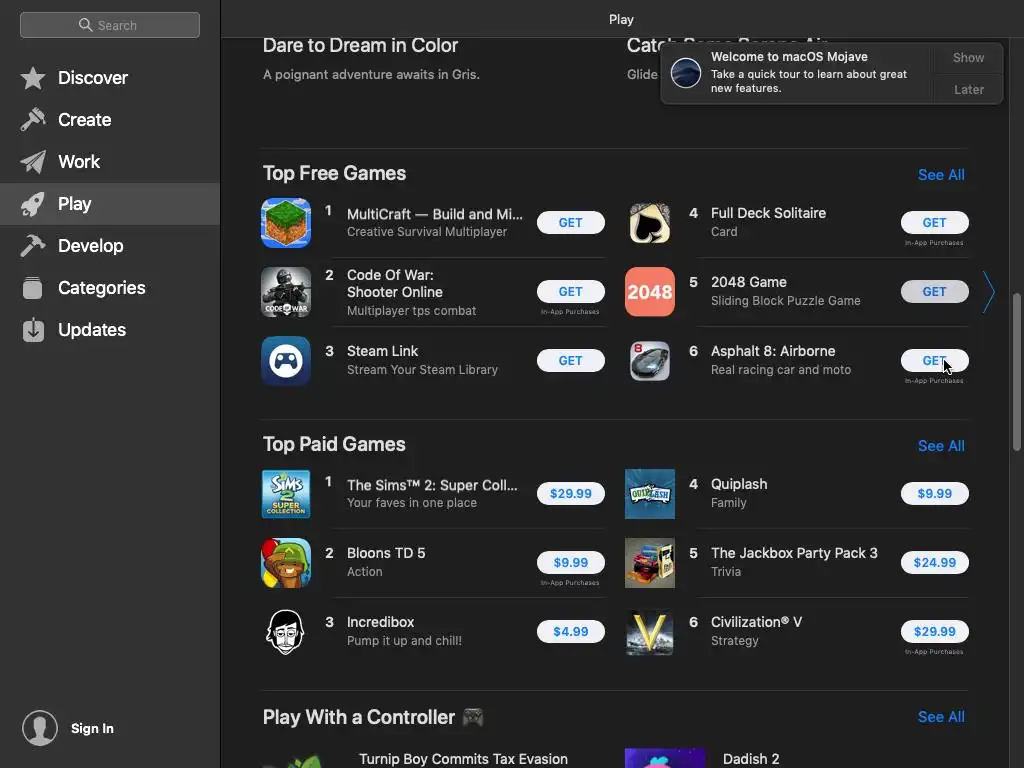Click the Work paper plane icon
This screenshot has height=768, width=1024.
33,162
